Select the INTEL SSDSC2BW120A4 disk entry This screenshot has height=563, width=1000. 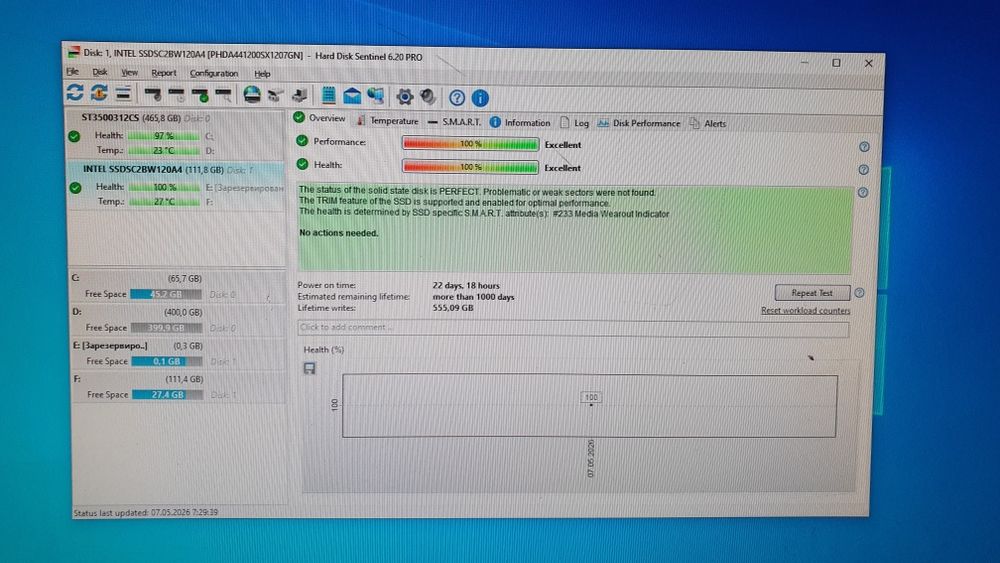coord(176,186)
